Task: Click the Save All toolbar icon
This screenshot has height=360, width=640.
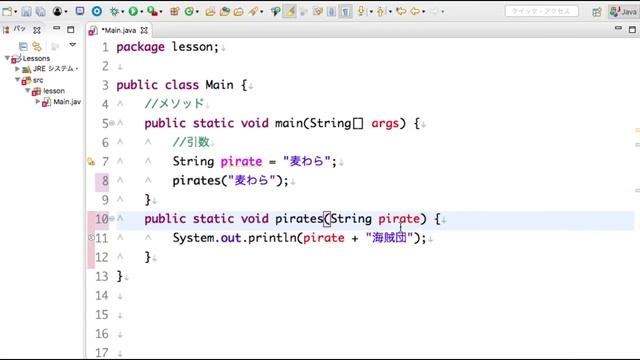Action: [x=40, y=11]
